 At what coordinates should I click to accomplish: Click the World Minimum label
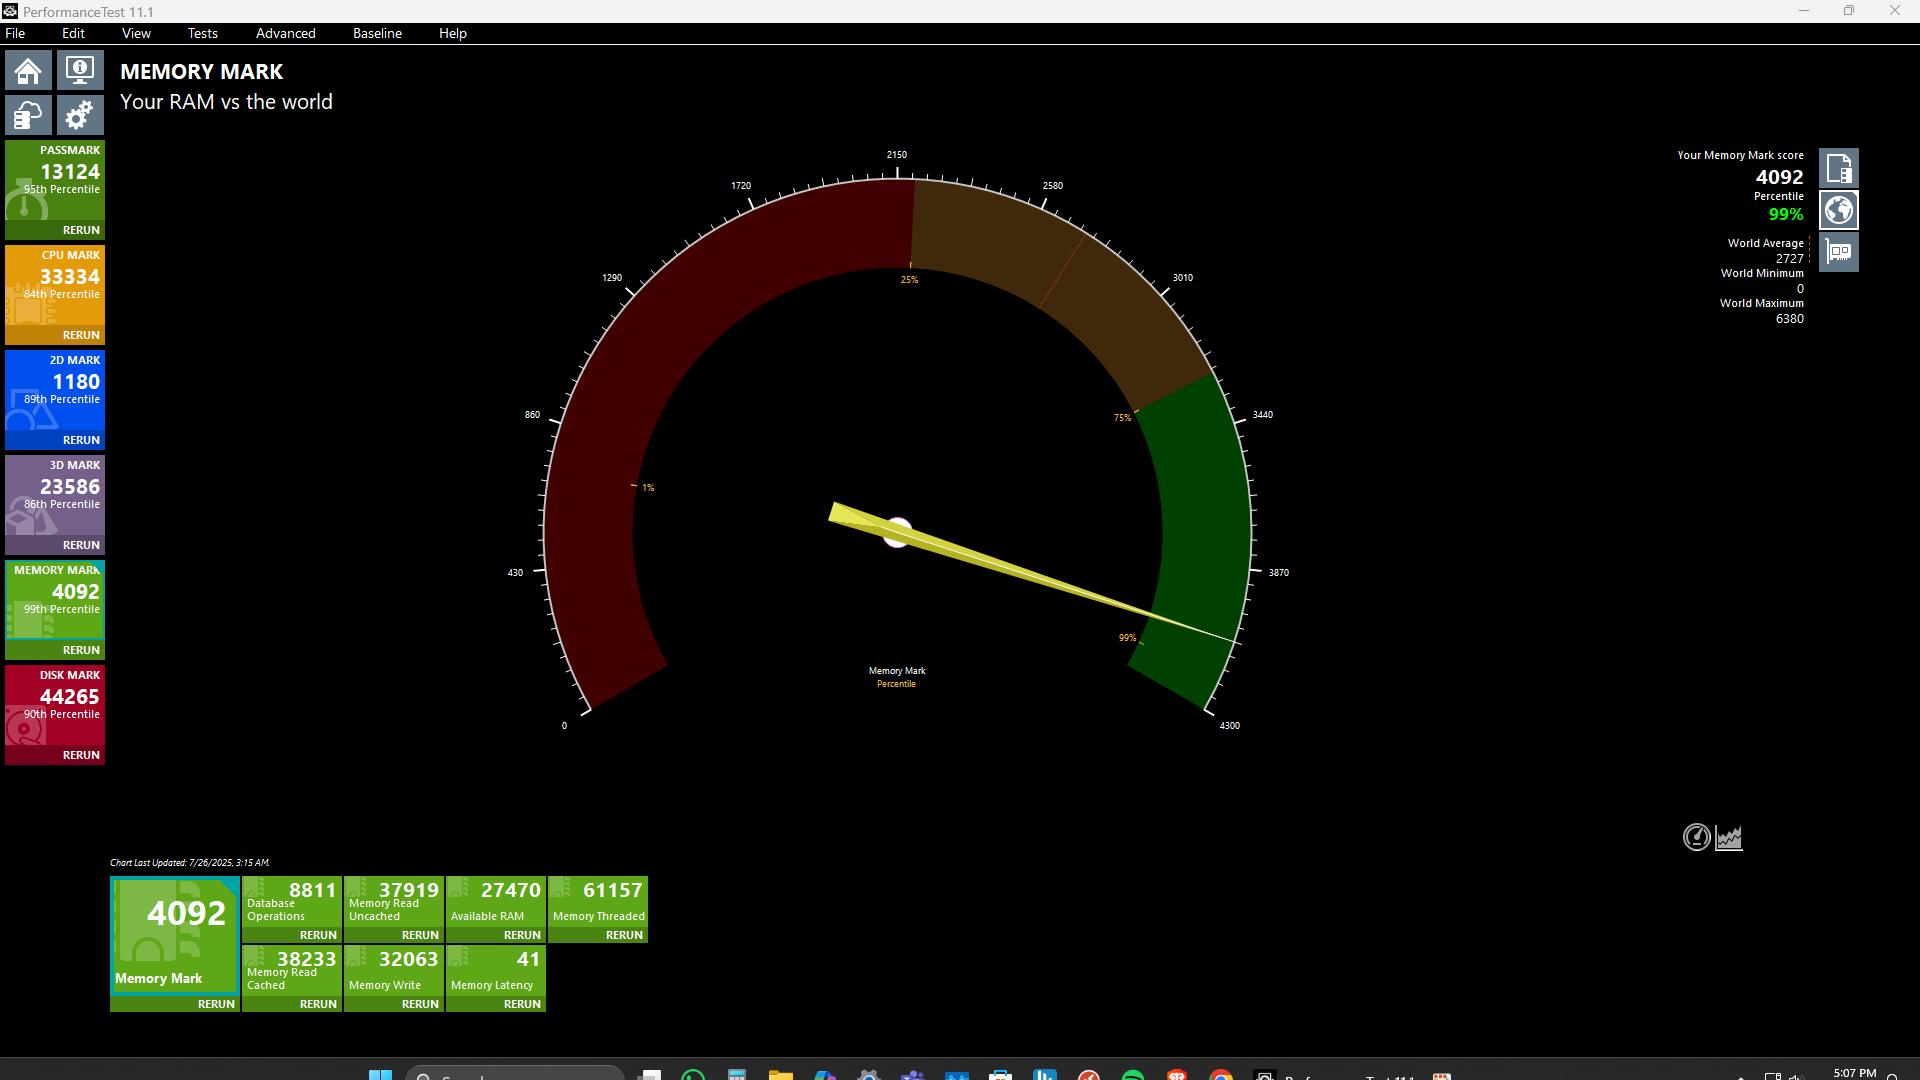click(1762, 273)
